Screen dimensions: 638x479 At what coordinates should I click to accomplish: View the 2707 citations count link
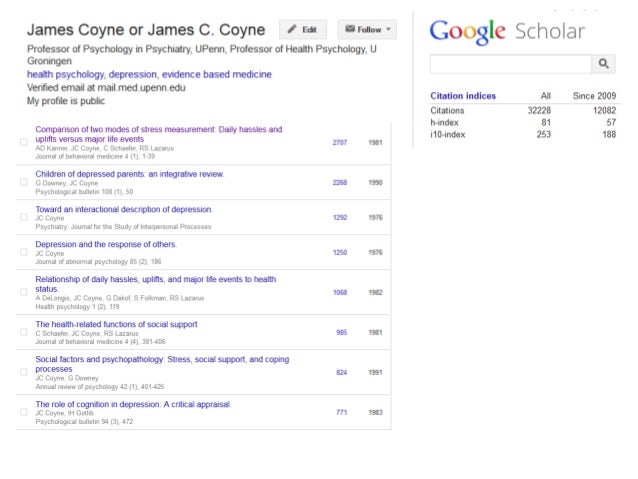tap(340, 143)
